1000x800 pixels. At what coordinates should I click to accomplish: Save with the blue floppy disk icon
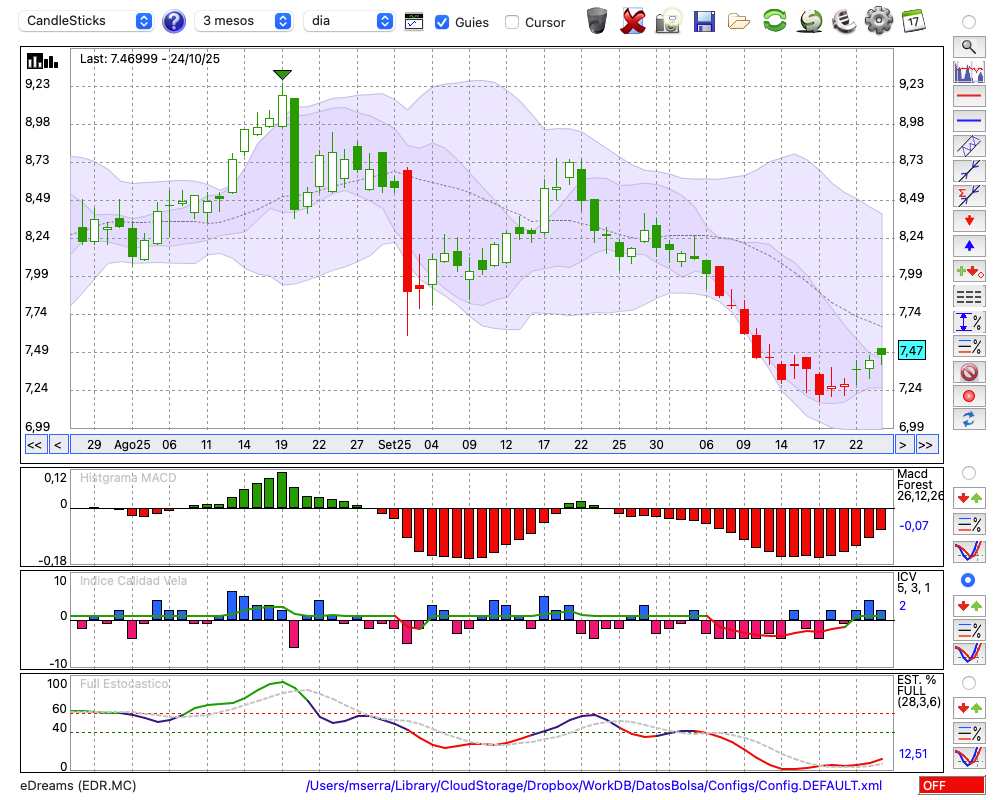point(704,22)
